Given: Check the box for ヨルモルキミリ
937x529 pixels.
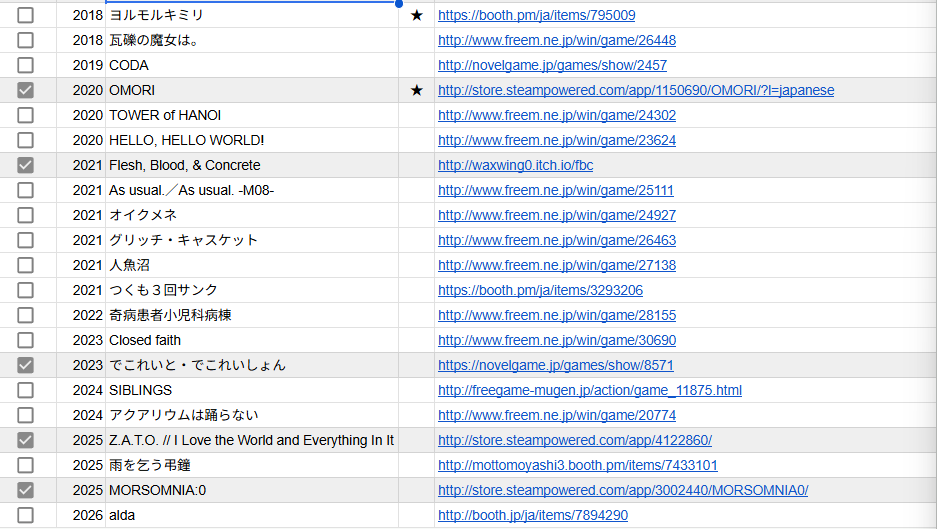Looking at the screenshot, I should pyautogui.click(x=25, y=15).
